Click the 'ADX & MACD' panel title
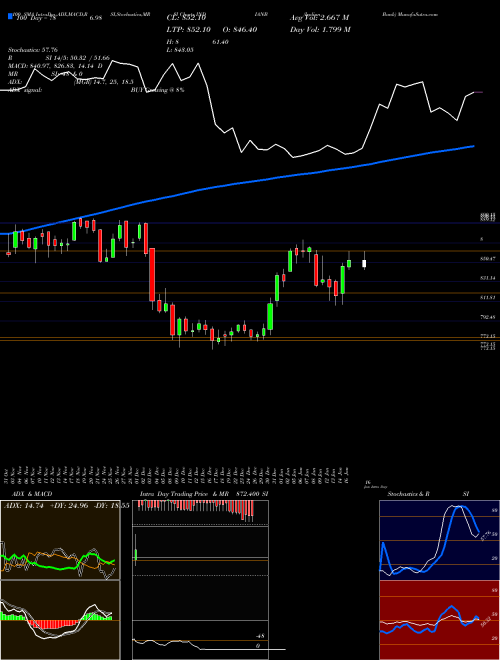The width and height of the screenshot is (500, 660). (x=32, y=494)
